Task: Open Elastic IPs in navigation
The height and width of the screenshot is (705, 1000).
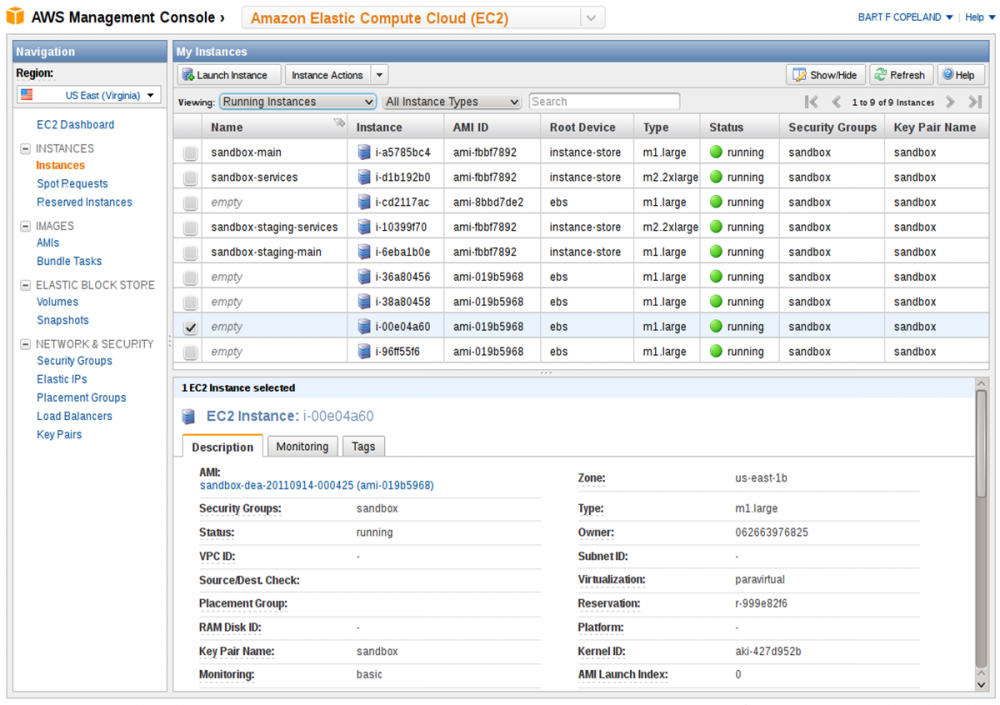Action: [61, 379]
